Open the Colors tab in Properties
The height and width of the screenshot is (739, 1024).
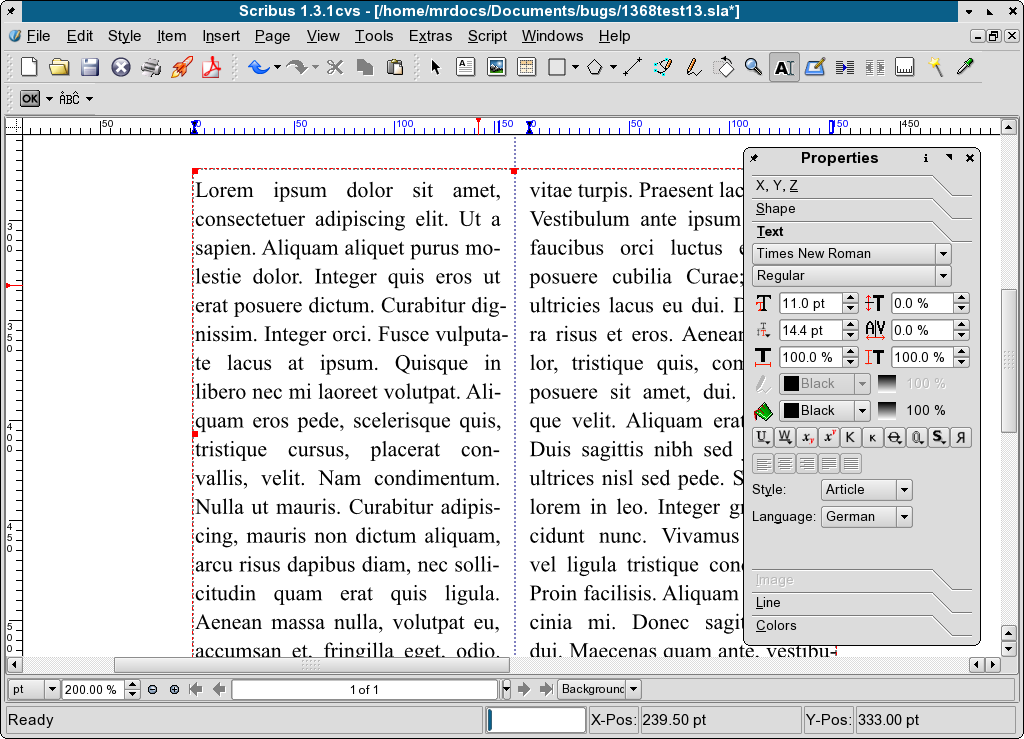776,626
